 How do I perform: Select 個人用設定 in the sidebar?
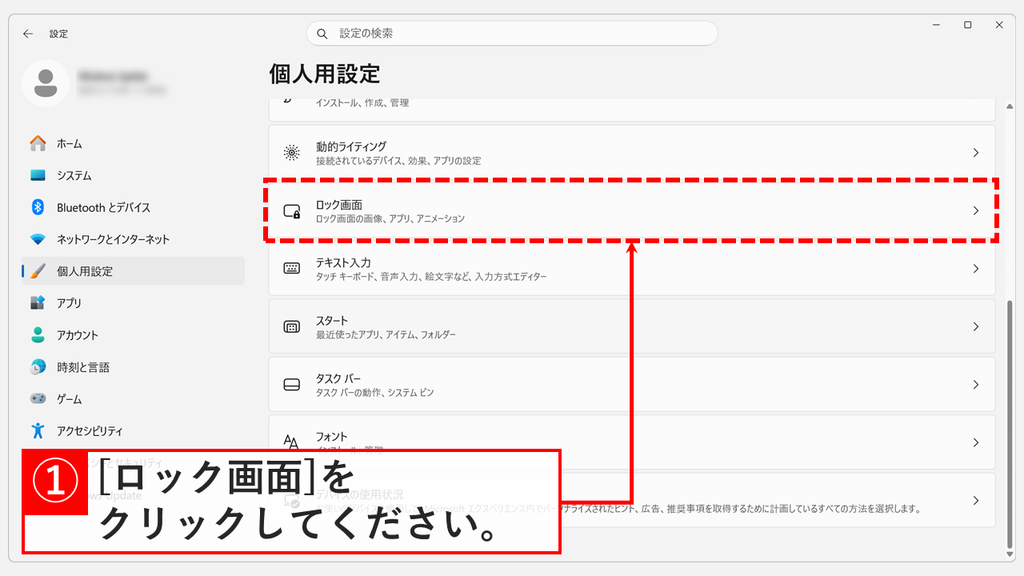tap(133, 271)
